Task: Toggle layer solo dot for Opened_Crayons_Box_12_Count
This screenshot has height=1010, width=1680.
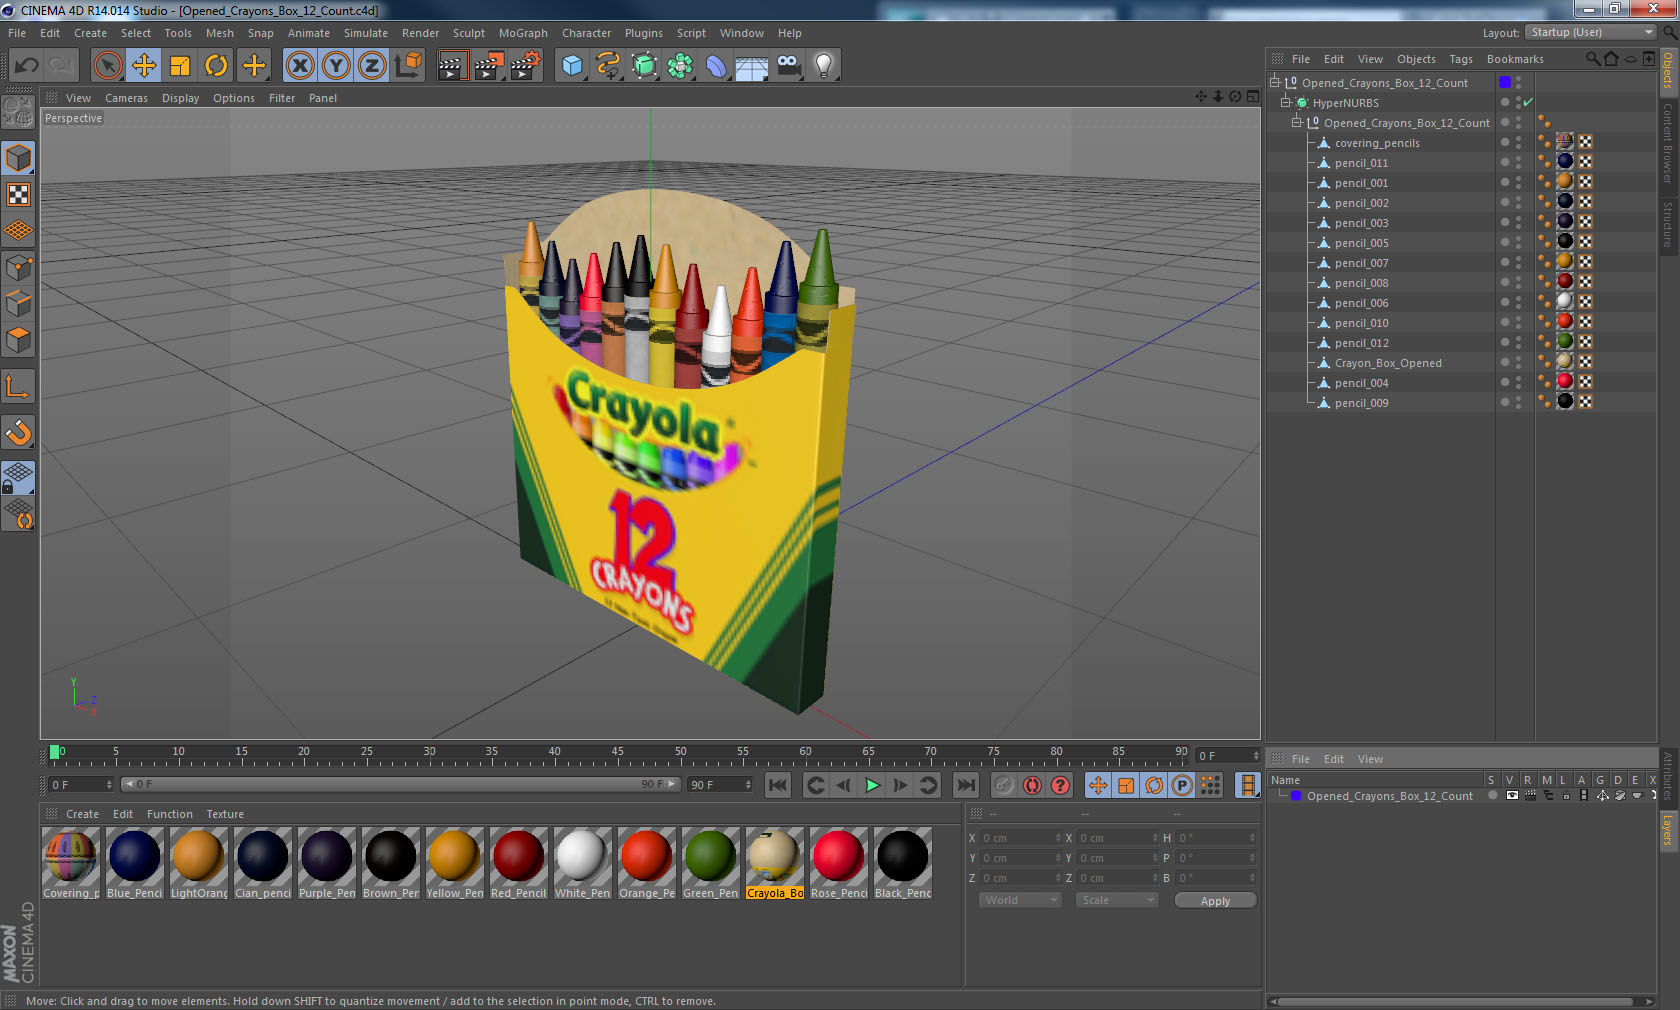Action: pyautogui.click(x=1493, y=796)
